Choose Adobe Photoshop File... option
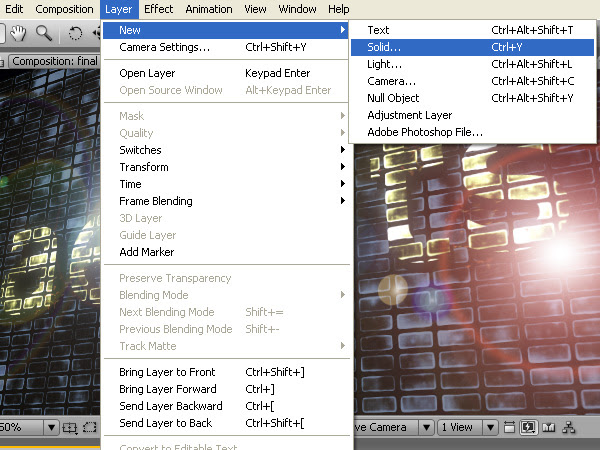This screenshot has width=600, height=450. [x=472, y=132]
